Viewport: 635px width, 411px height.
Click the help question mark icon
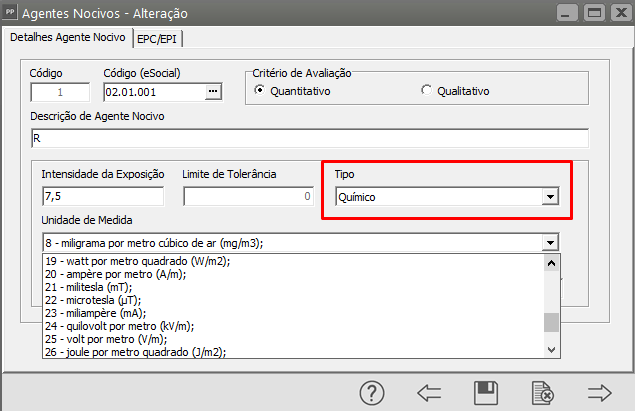(372, 392)
